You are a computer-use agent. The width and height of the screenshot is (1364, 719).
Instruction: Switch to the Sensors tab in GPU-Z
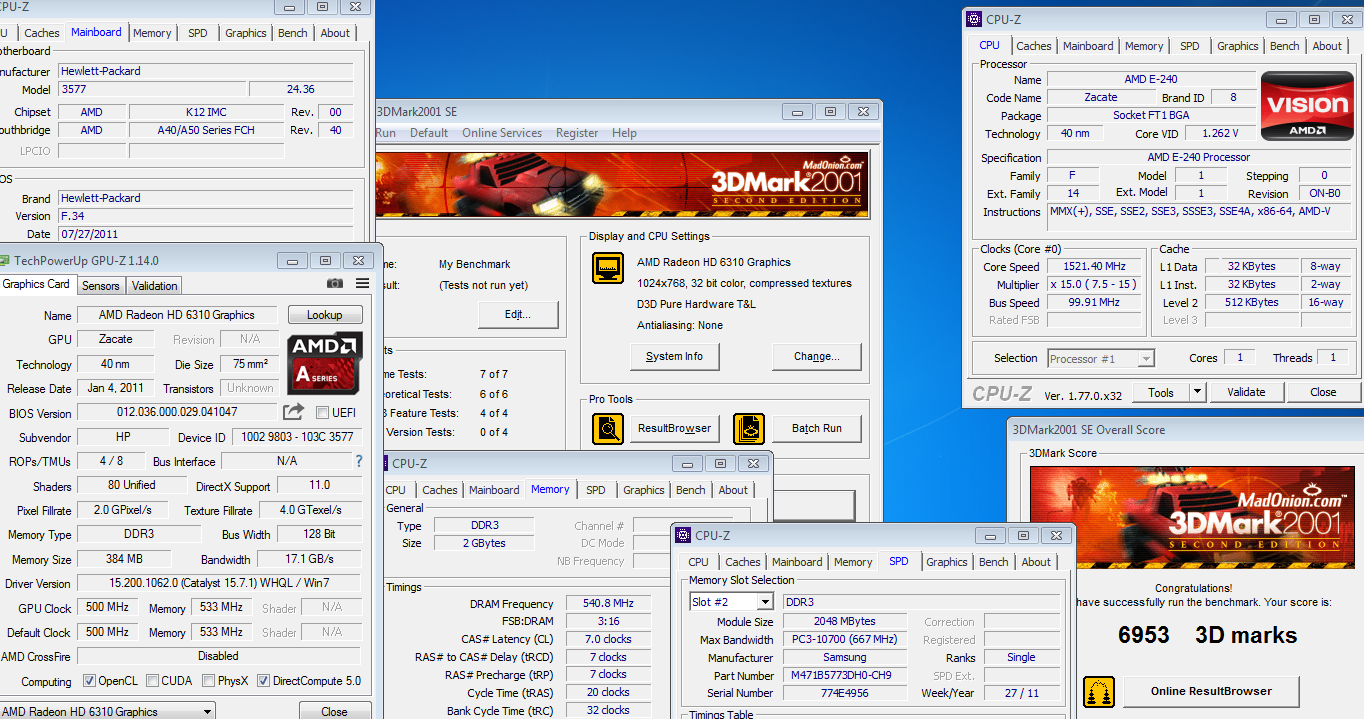coord(101,286)
